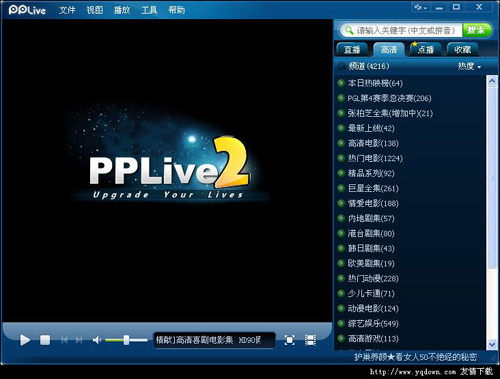Click green icon beside 热门动漫(228)
This screenshot has width=500, height=379.
point(341,278)
